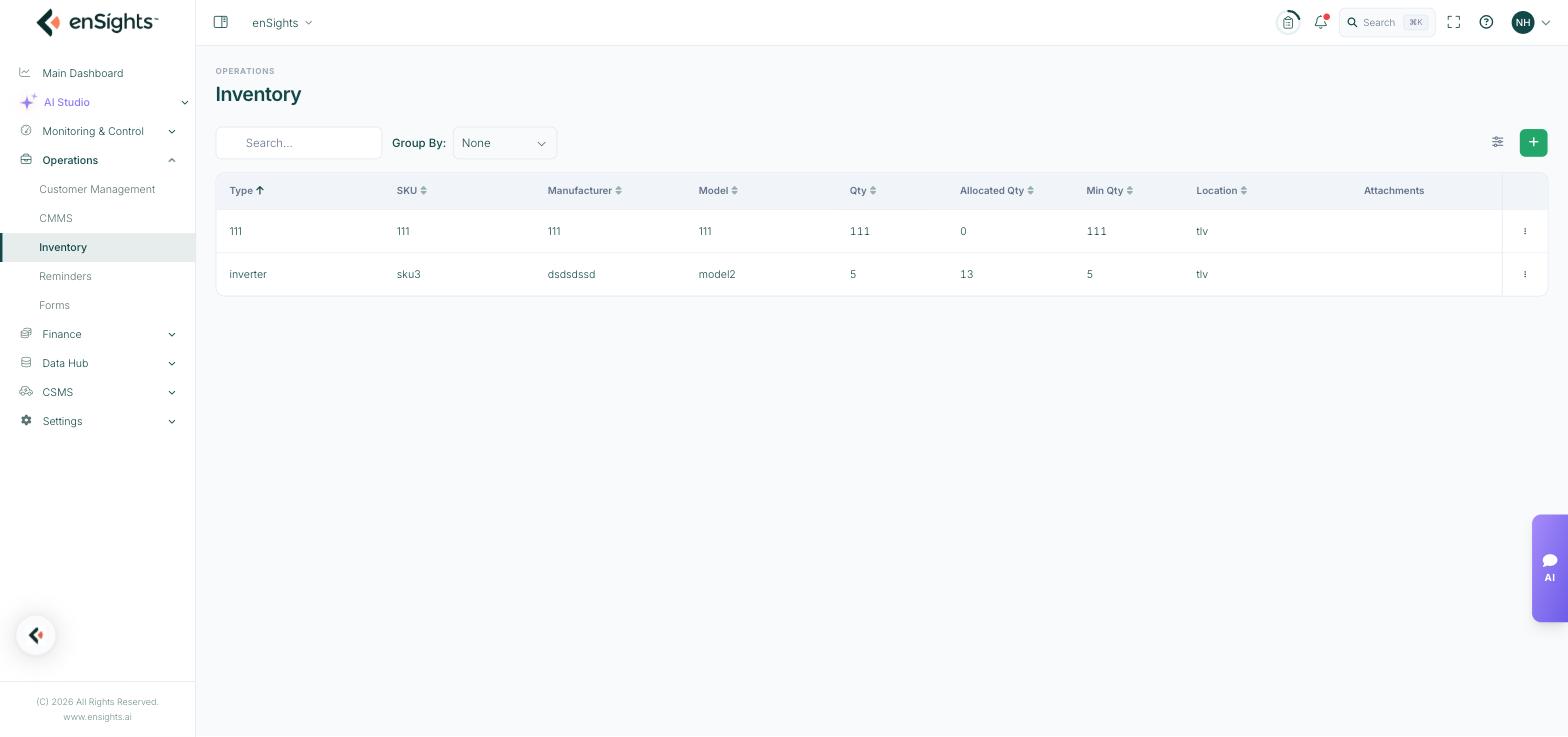Viewport: 1568px width, 737px height.
Task: Open Customer Management page
Action: [x=97, y=189]
